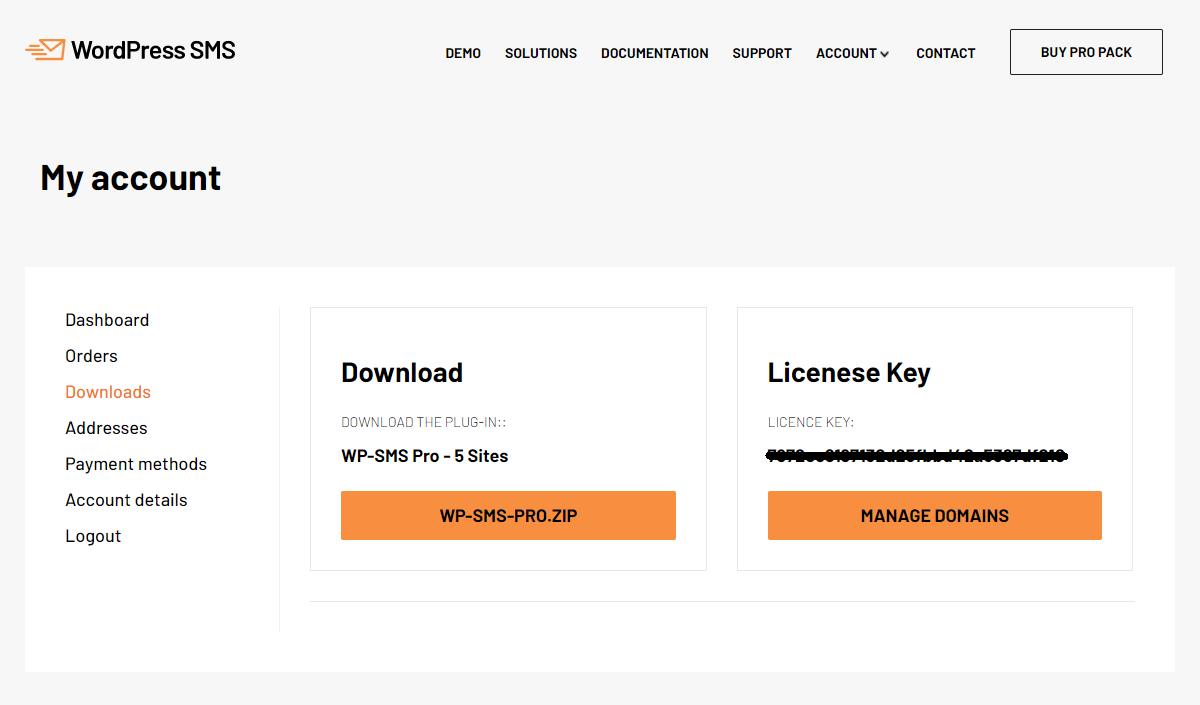Open the Contact page
The width and height of the screenshot is (1200, 705).
click(x=946, y=53)
